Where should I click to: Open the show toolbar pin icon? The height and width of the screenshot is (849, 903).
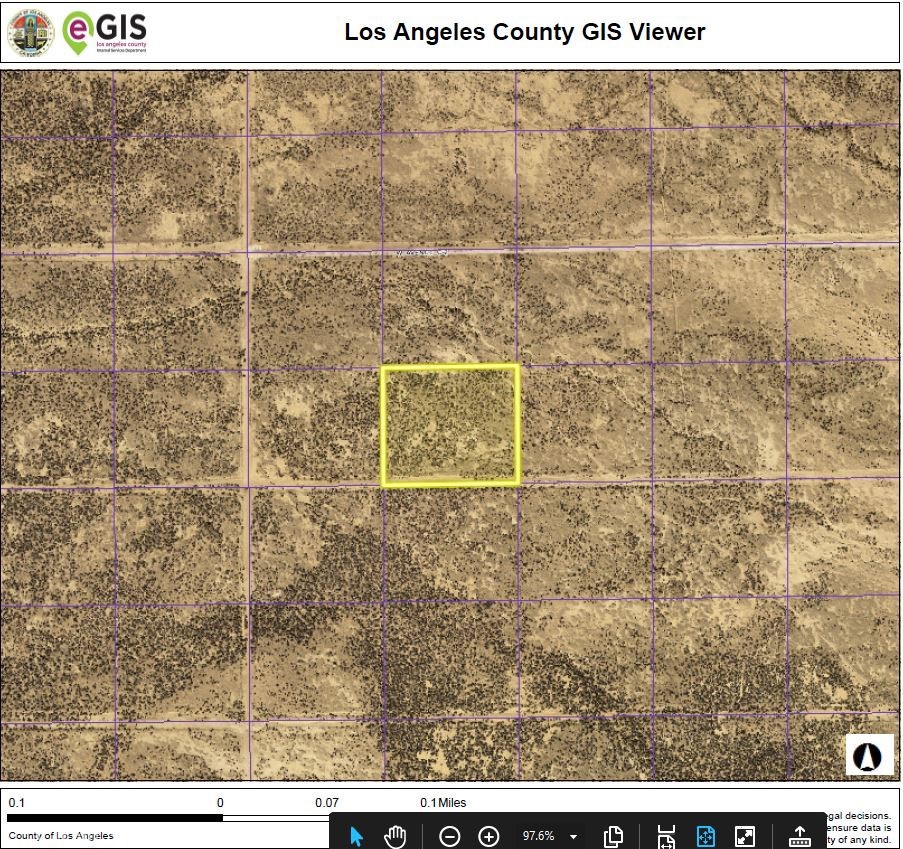(x=799, y=836)
